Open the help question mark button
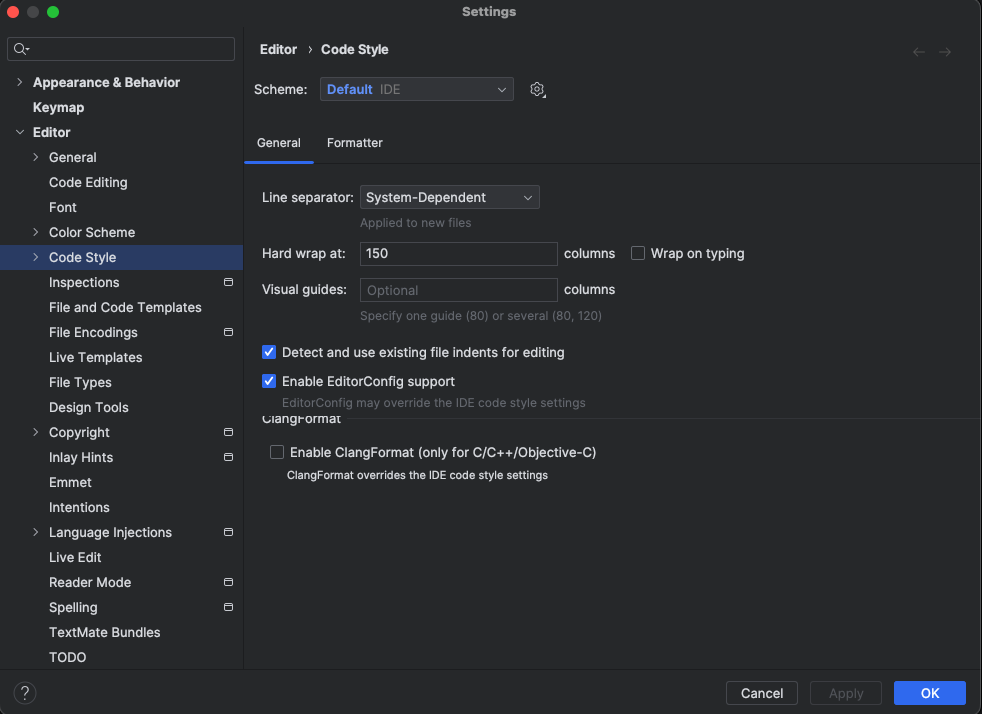982x714 pixels. (25, 693)
